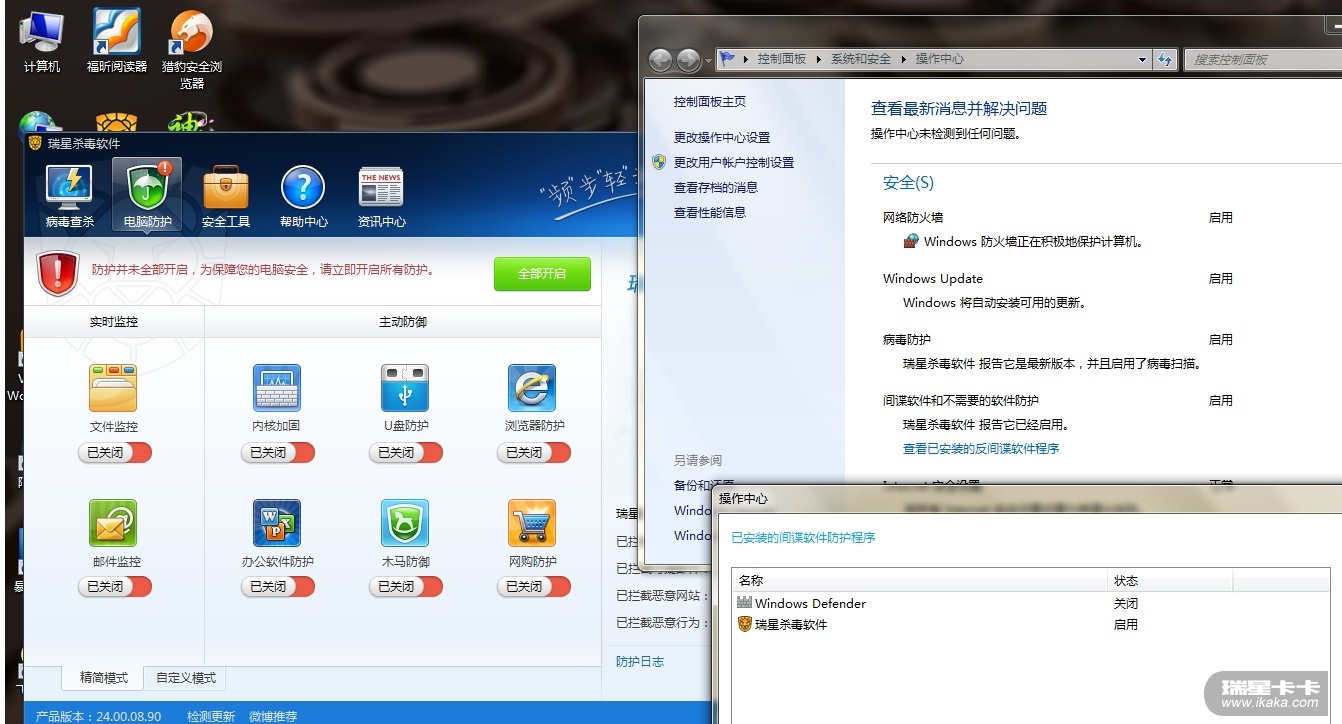
Task: Click the 邮件监控 envelope icon
Action: [113, 523]
